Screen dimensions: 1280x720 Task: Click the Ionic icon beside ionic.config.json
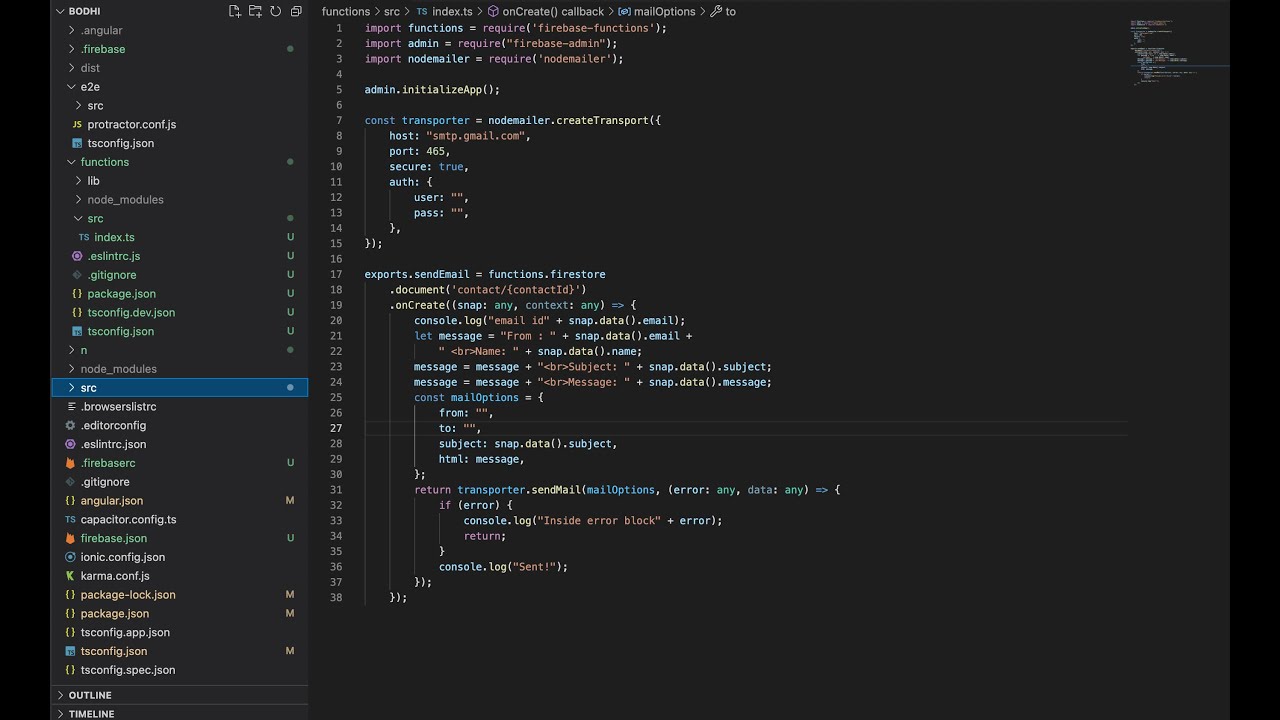tap(70, 557)
